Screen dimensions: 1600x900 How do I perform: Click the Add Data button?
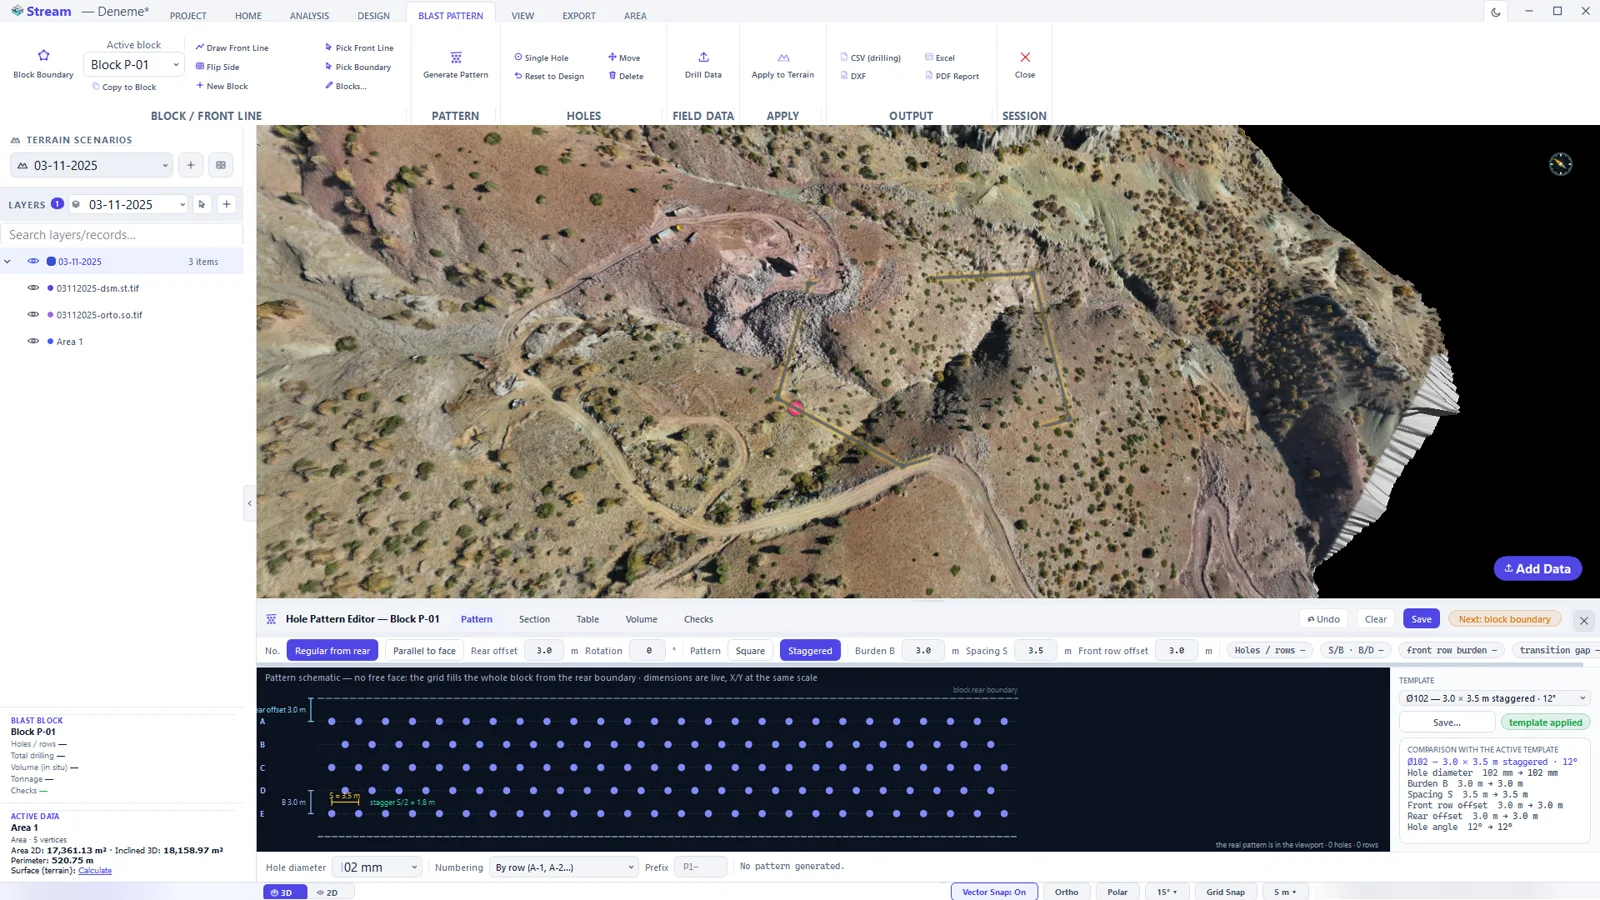1537,568
